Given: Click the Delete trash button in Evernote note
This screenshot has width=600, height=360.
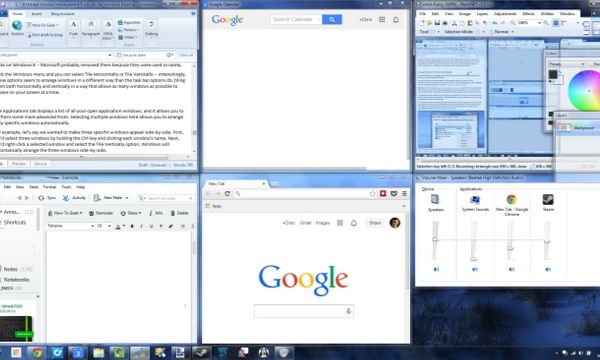Looking at the screenshot, I should 179,213.
